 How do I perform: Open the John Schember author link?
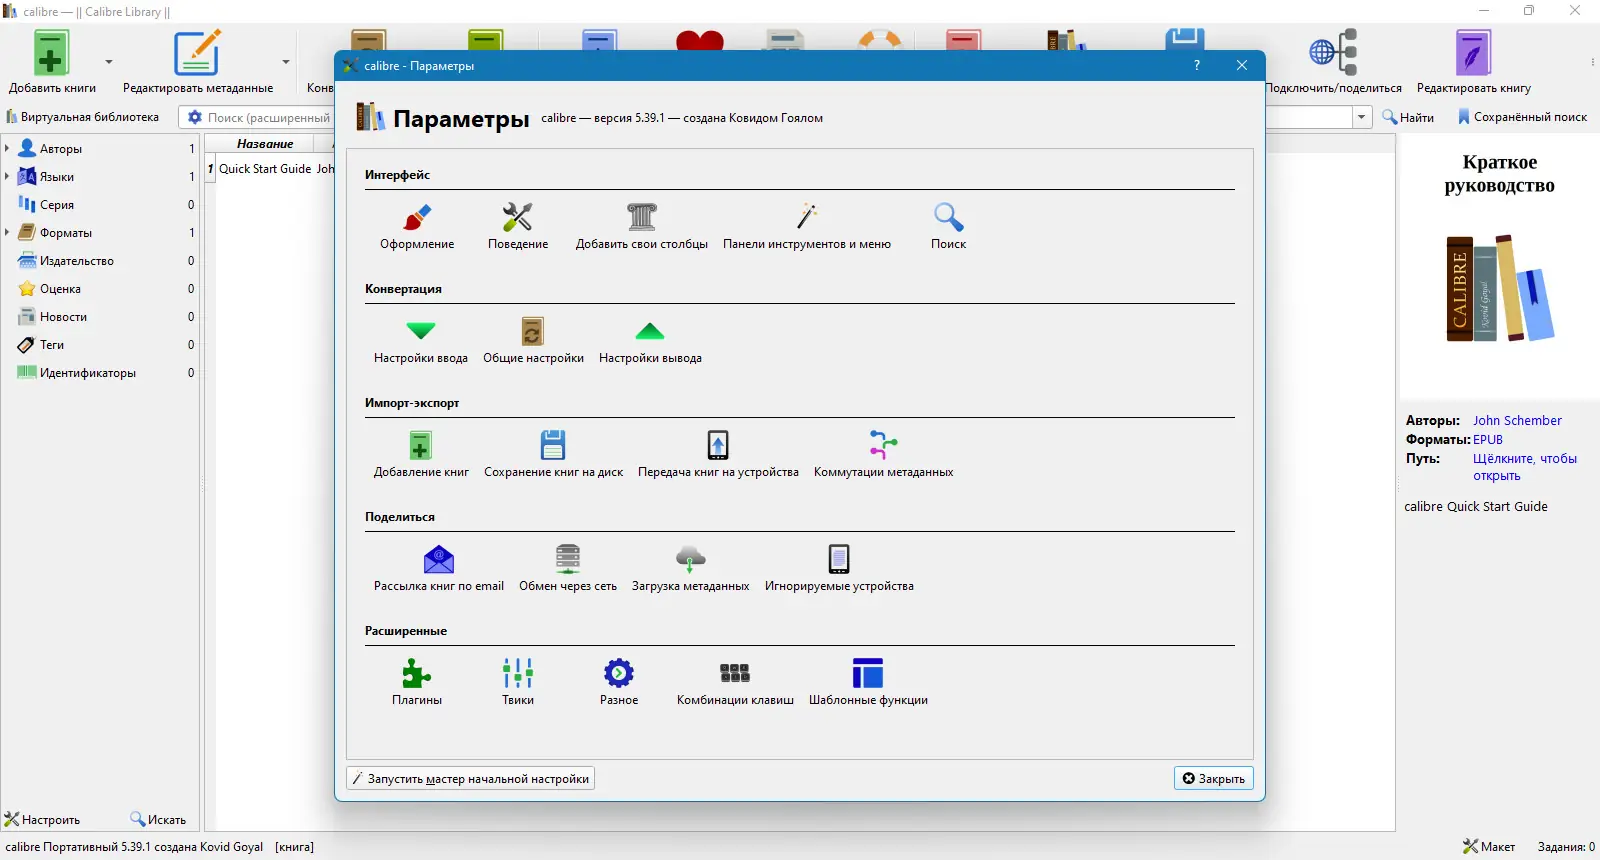coord(1517,420)
